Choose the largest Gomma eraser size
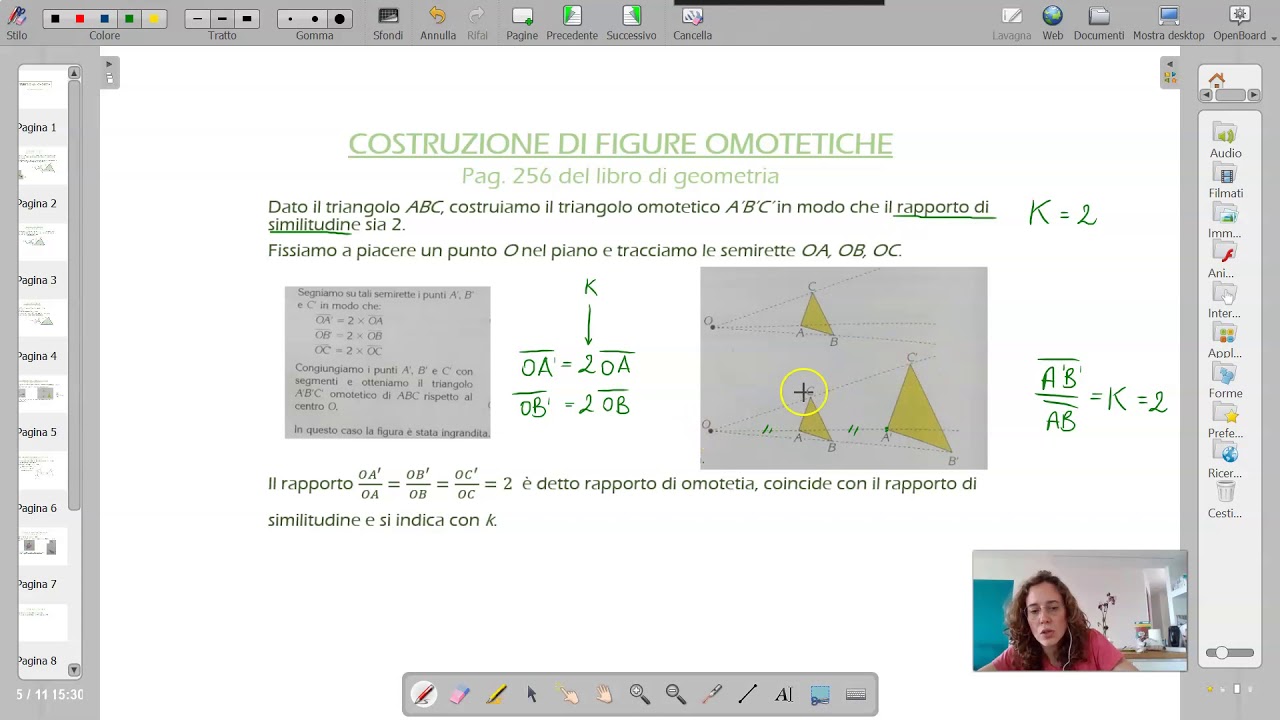The width and height of the screenshot is (1280, 720). point(340,19)
